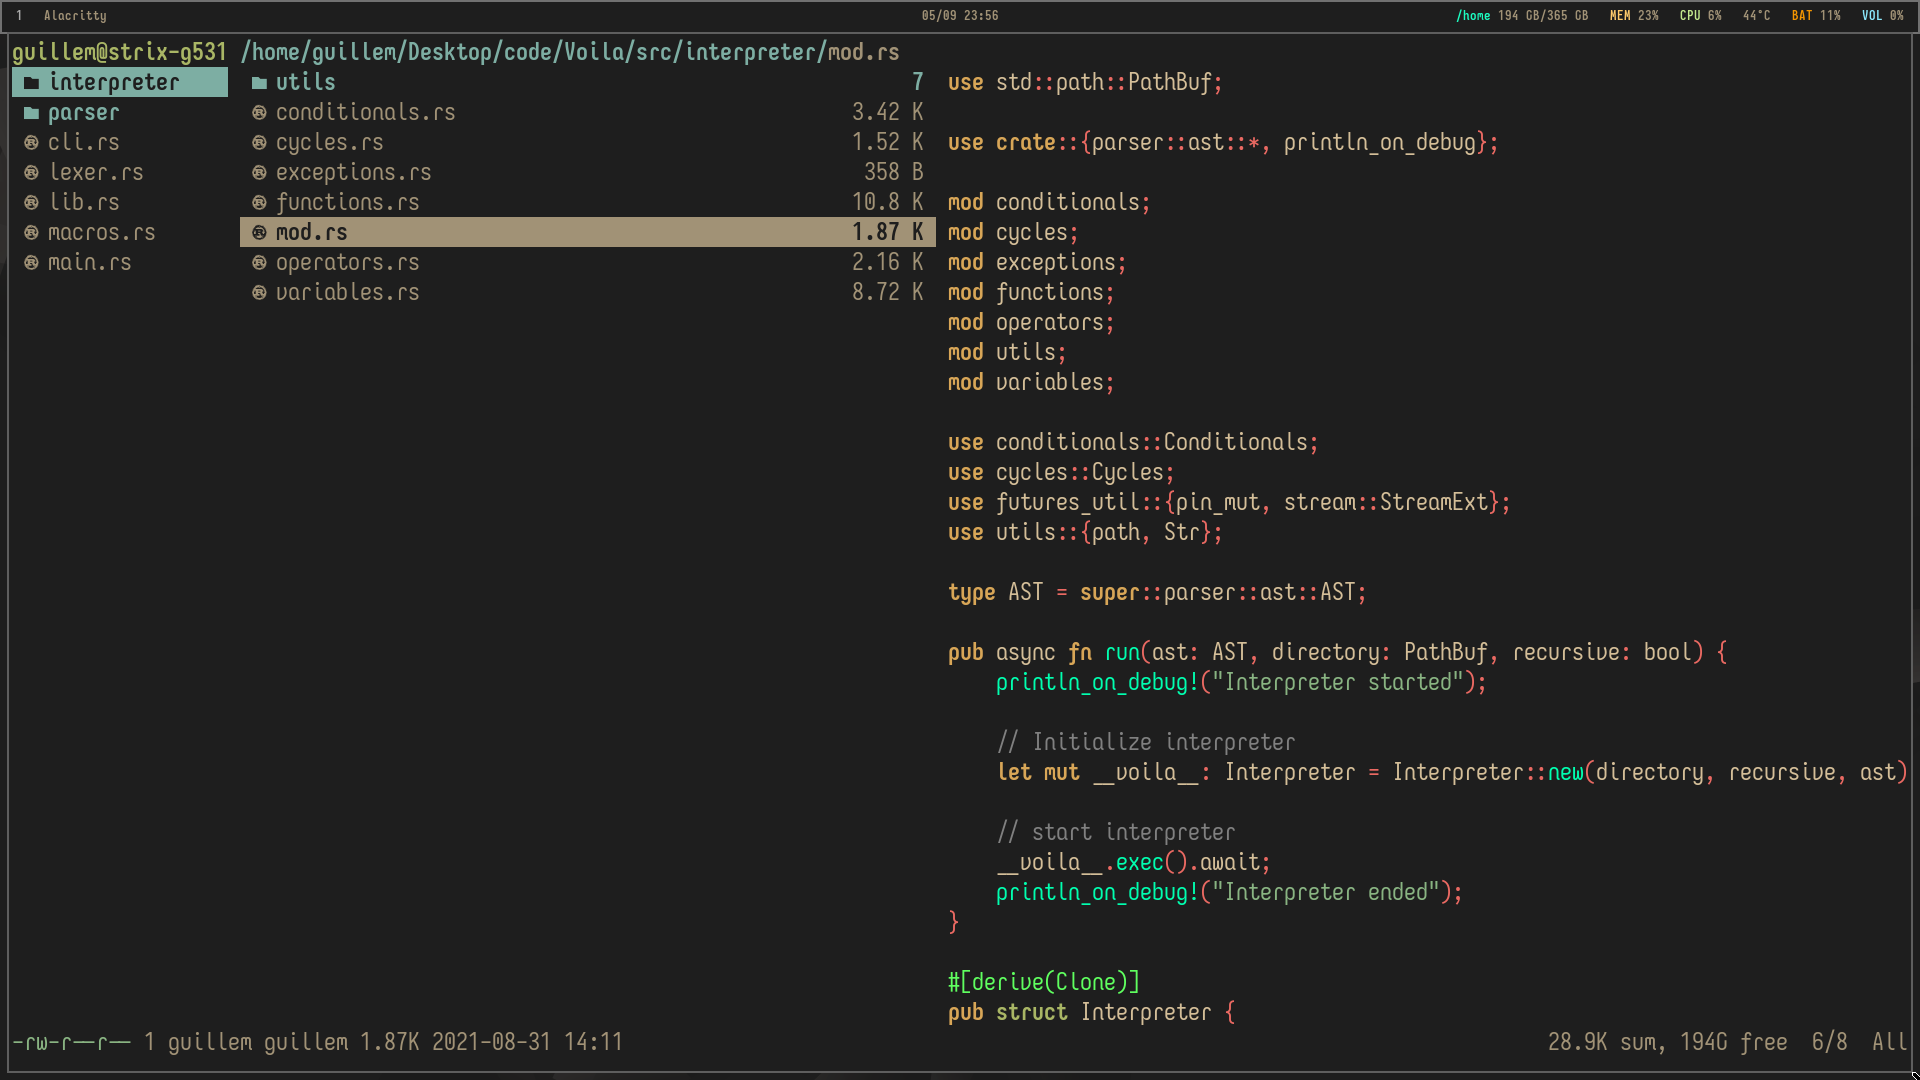Select the exceptions.rs file entry
Image resolution: width=1920 pixels, height=1080 pixels.
point(353,173)
